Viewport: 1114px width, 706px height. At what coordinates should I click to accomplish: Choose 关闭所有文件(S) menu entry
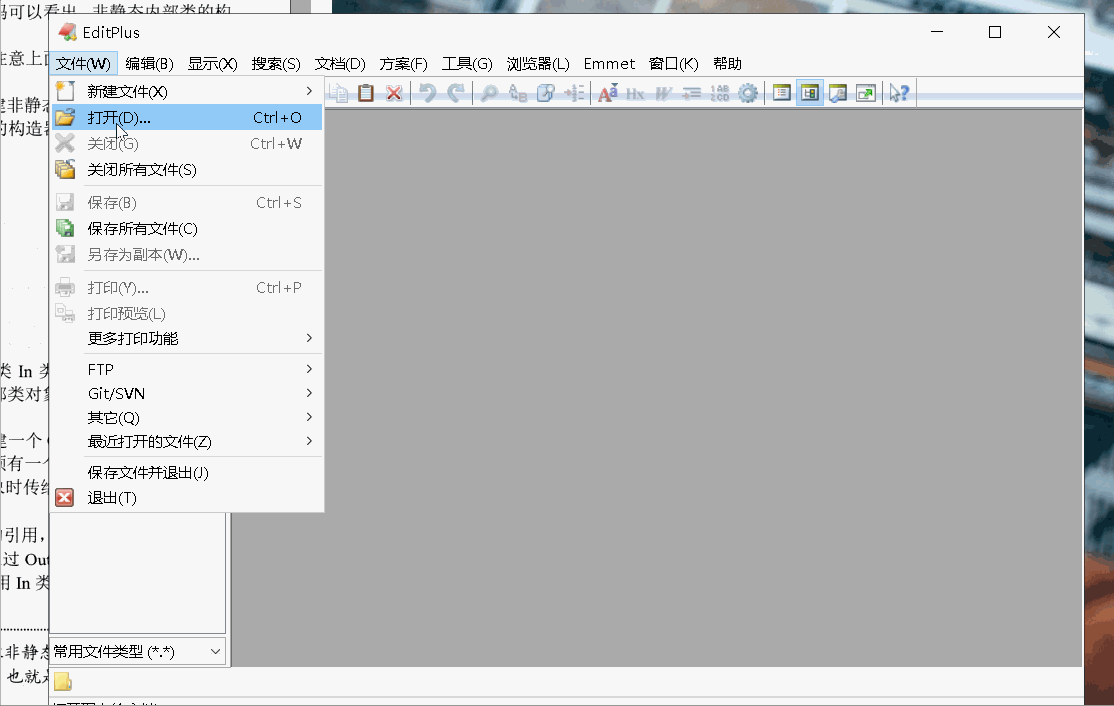click(x=188, y=170)
